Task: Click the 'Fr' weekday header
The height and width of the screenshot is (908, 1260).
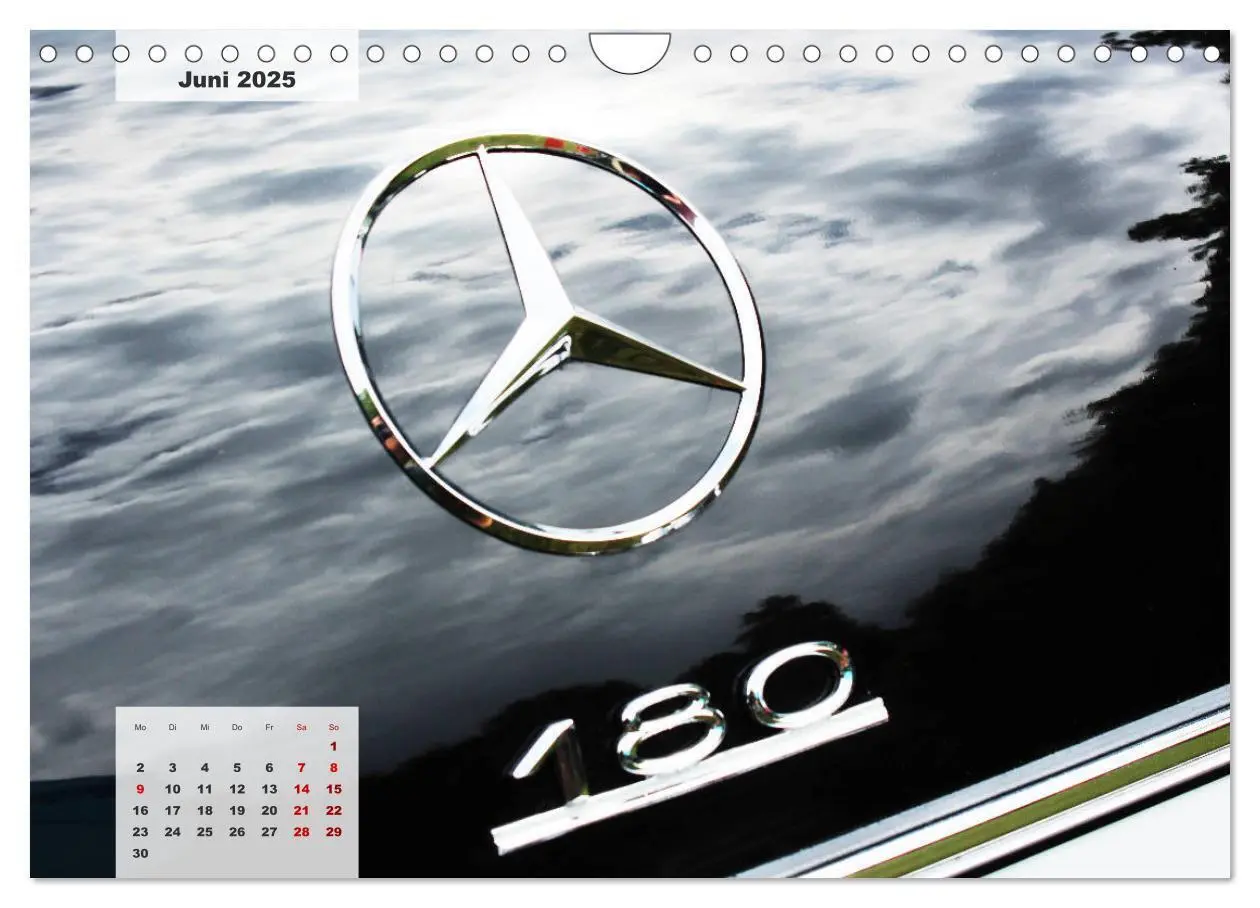Action: [269, 727]
